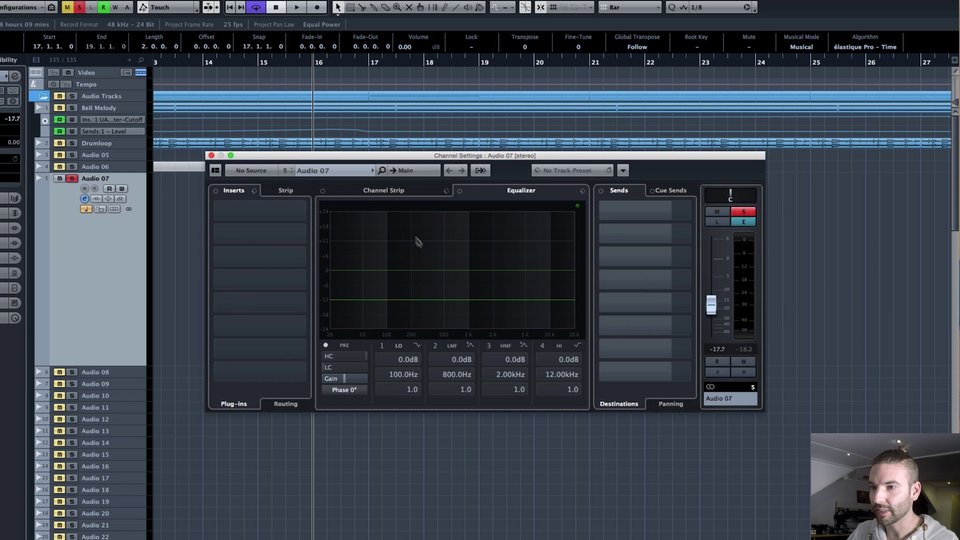This screenshot has width=960, height=540.
Task: Select the Draw pencil tool
Action: click(444, 7)
